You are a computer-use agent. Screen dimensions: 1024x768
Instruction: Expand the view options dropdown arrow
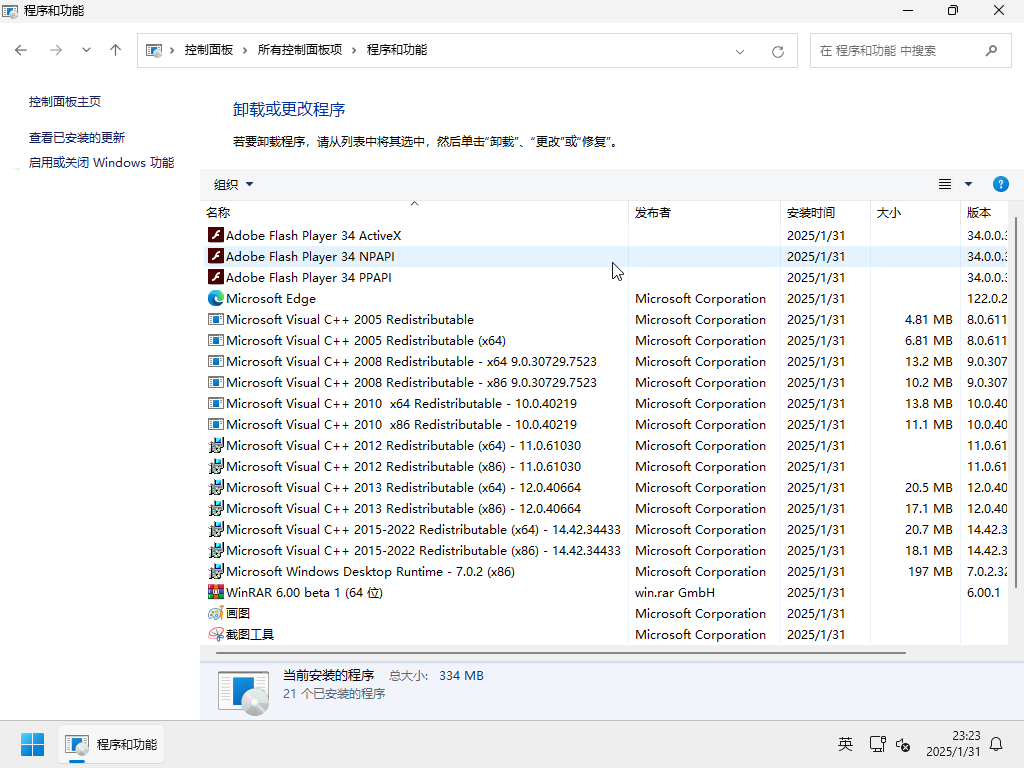pyautogui.click(x=968, y=184)
